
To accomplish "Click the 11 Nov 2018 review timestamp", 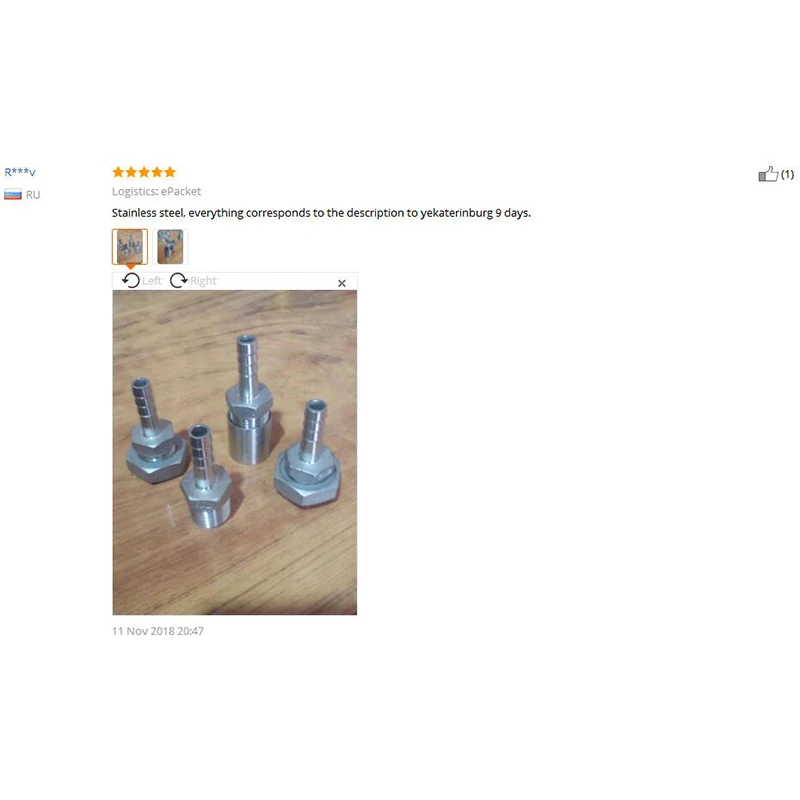I will [158, 631].
